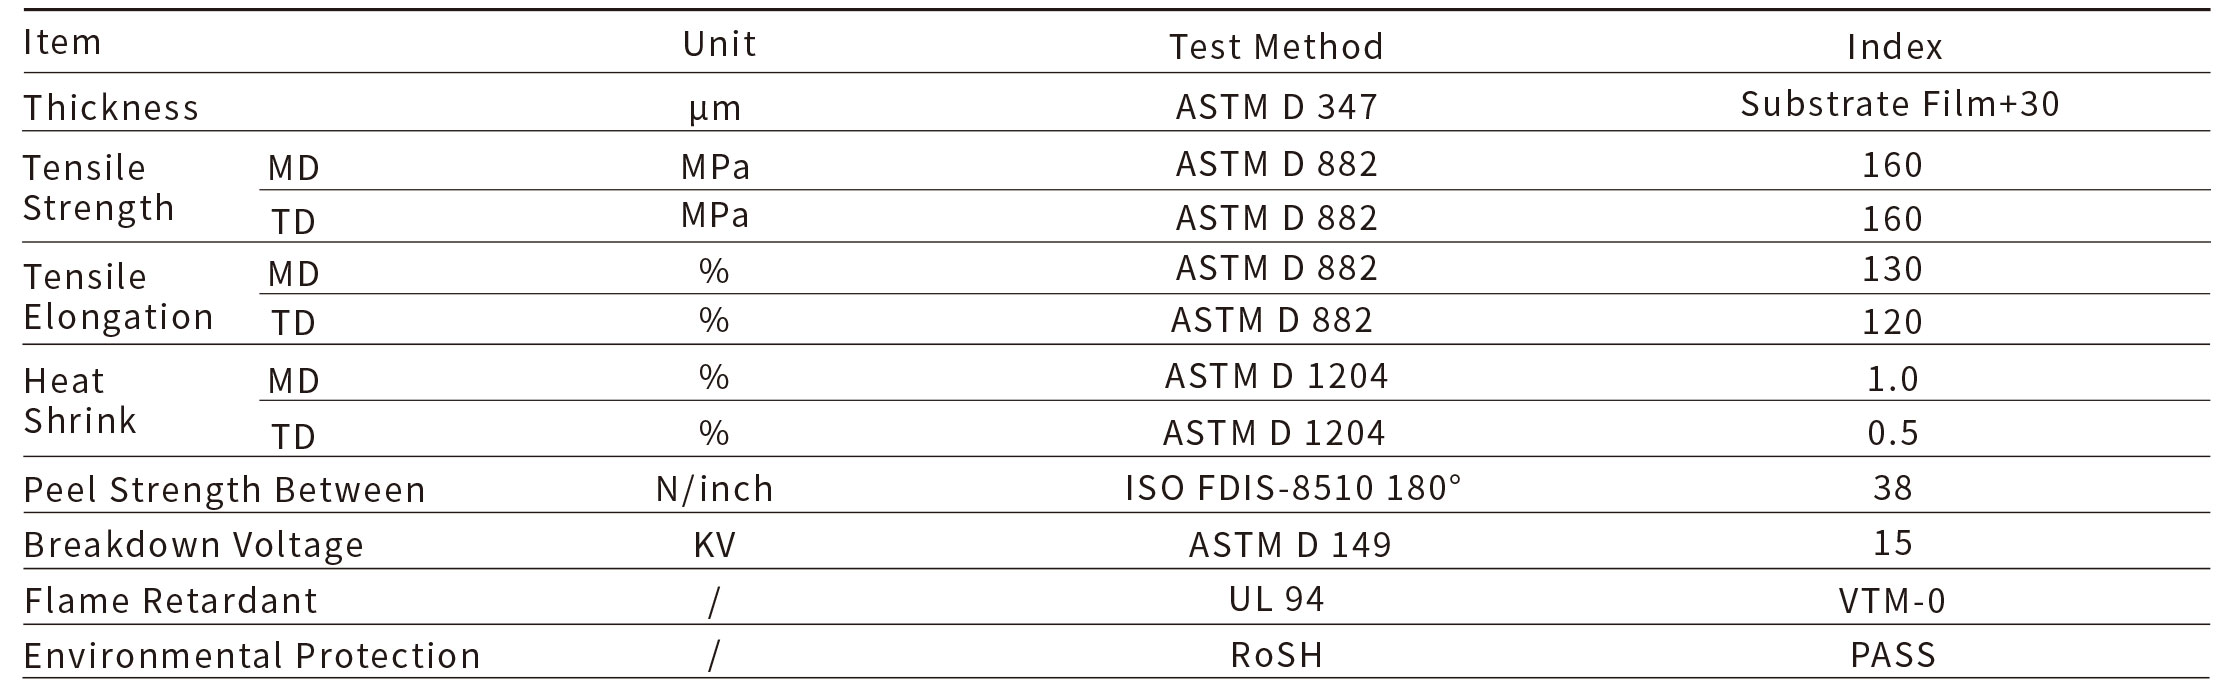The width and height of the screenshot is (2223, 687).
Task: Select the Heat Shrink label
Action: (80, 400)
